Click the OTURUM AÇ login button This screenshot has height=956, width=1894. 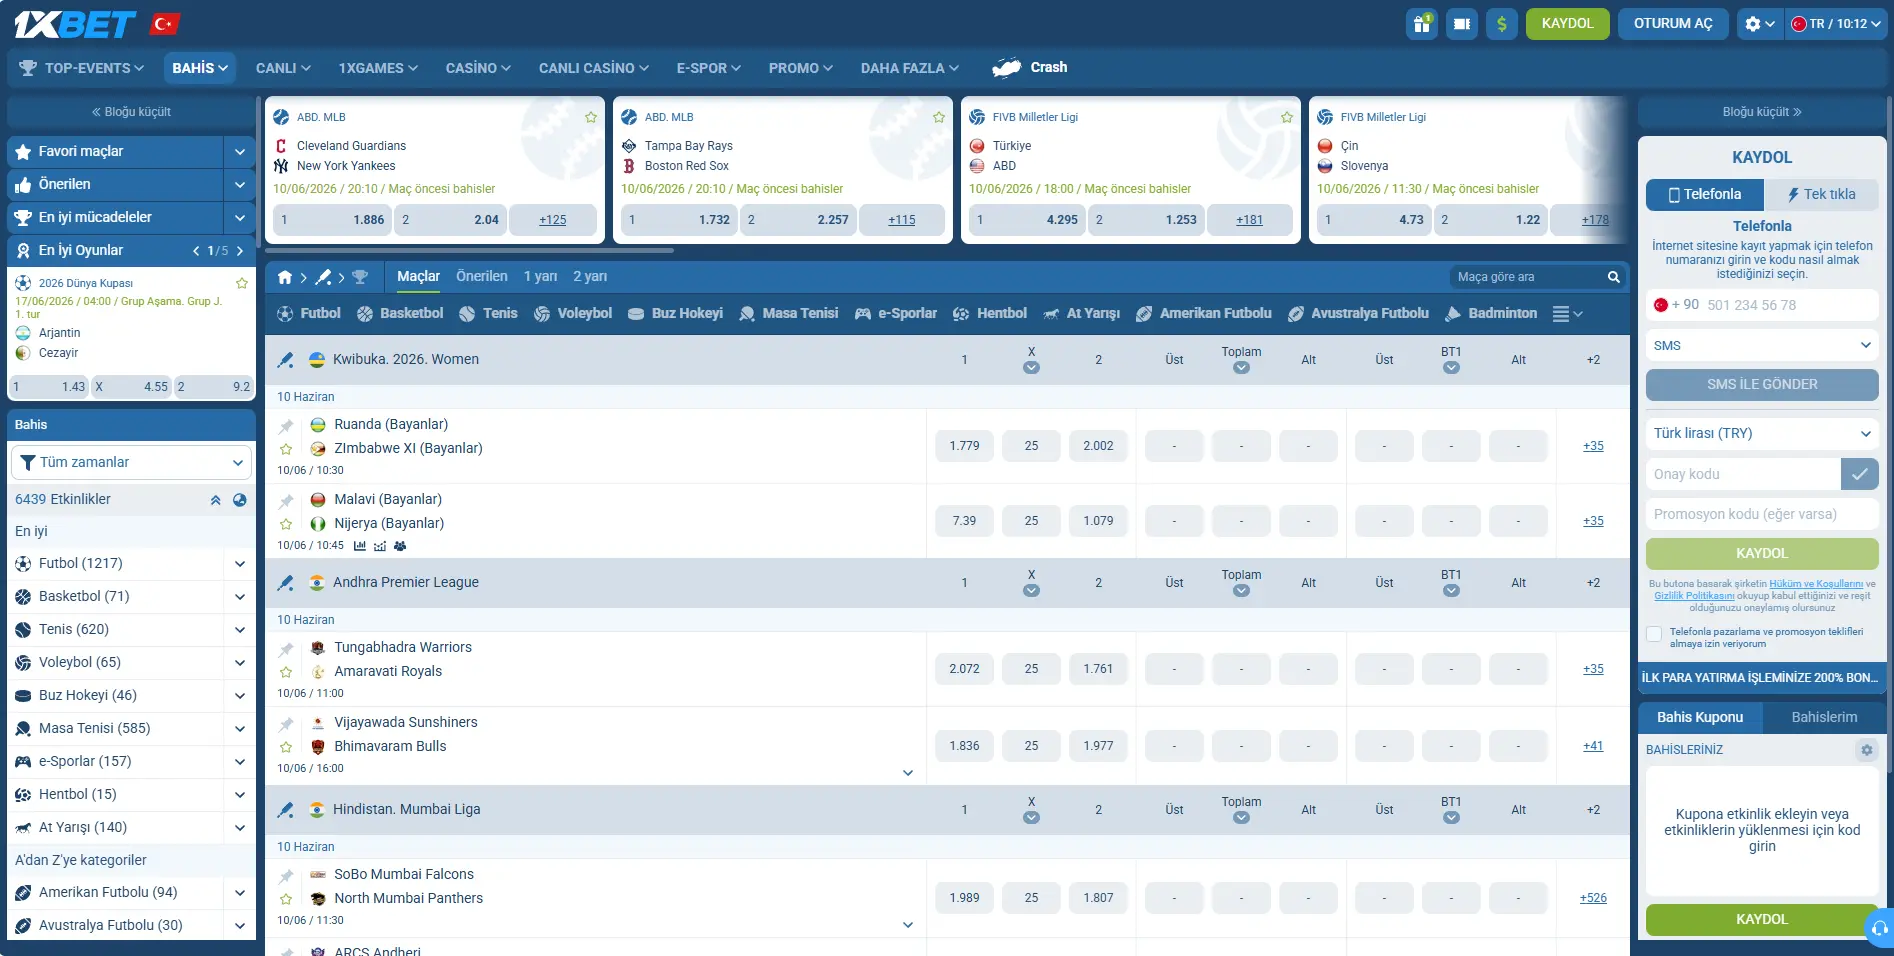tap(1673, 24)
